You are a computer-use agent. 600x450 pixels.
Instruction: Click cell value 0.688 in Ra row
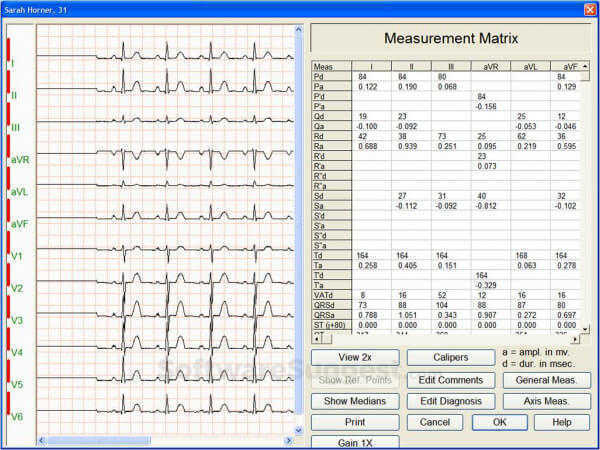pyautogui.click(x=368, y=146)
